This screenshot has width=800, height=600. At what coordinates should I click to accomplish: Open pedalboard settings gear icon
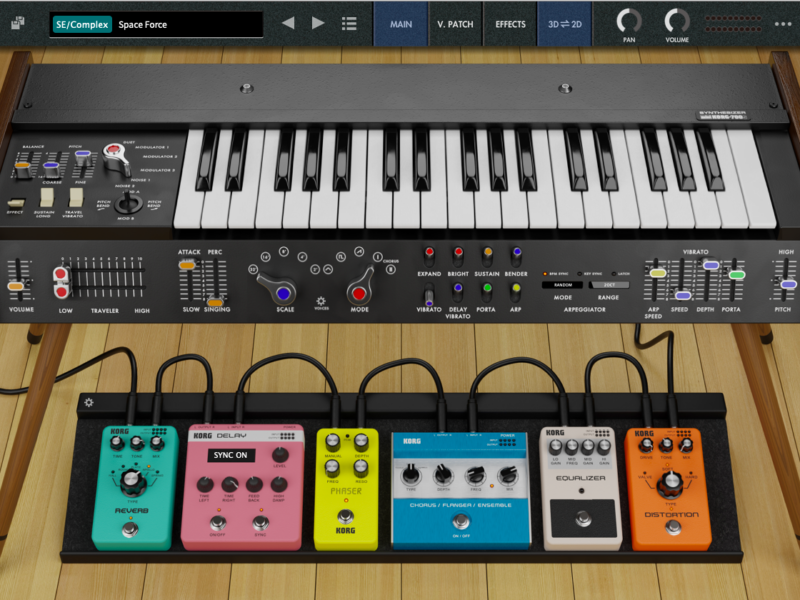[x=89, y=403]
